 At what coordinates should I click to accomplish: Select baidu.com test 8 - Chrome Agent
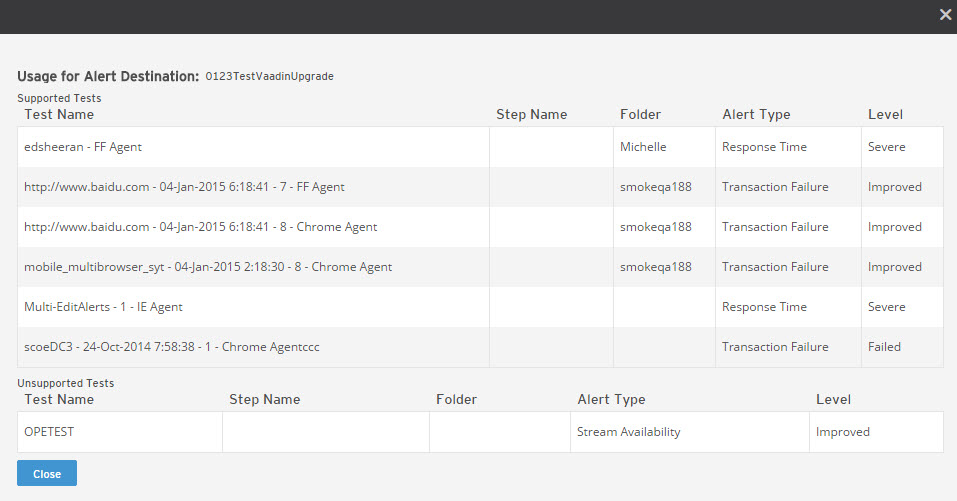480,227
